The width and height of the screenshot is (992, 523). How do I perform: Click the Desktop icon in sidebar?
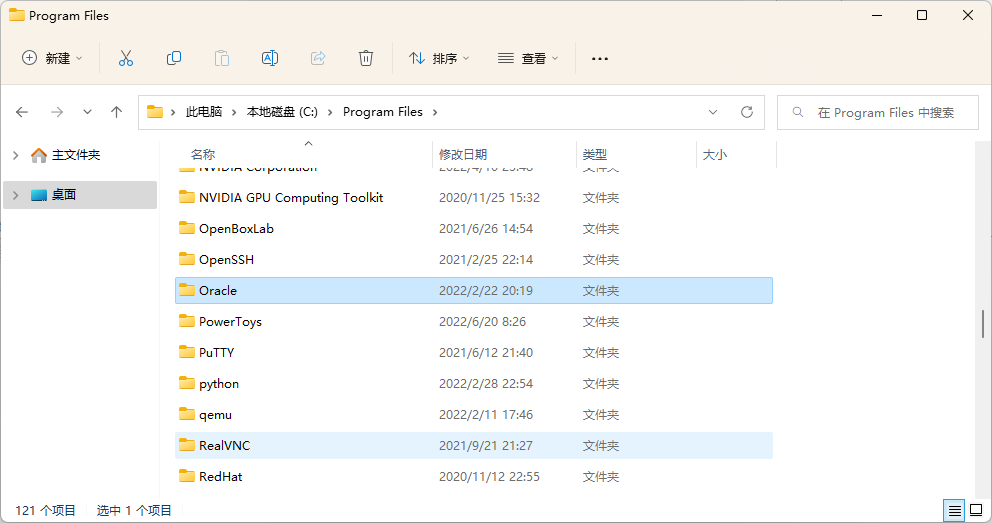[x=39, y=195]
